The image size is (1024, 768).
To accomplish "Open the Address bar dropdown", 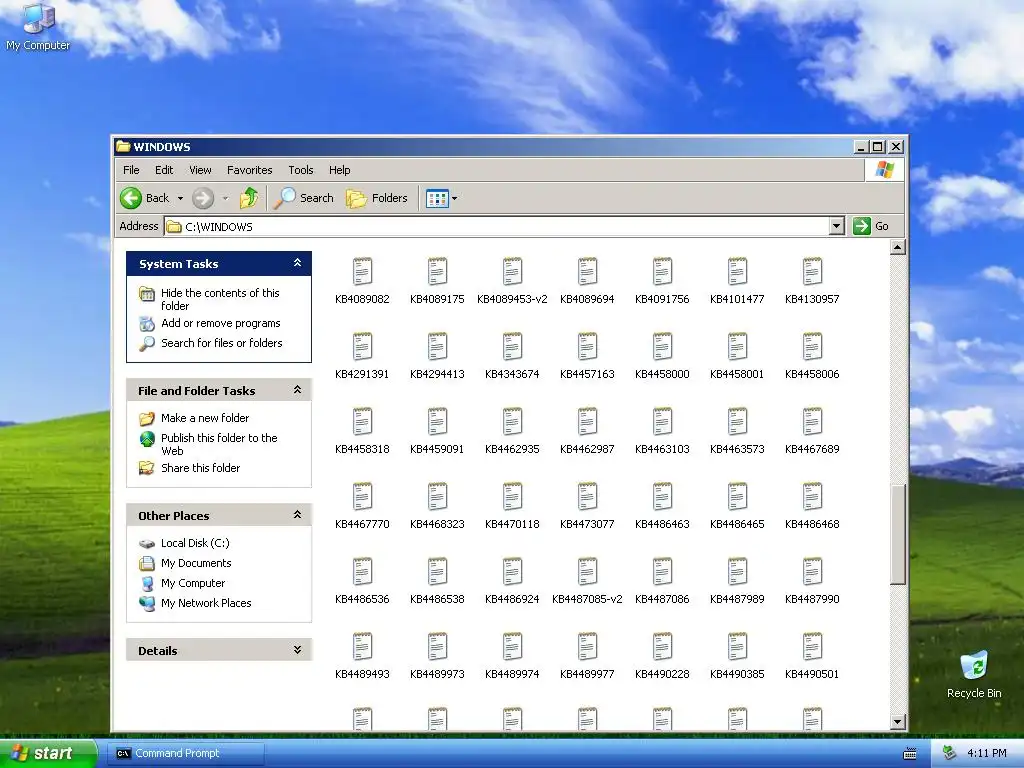I will 837,226.
